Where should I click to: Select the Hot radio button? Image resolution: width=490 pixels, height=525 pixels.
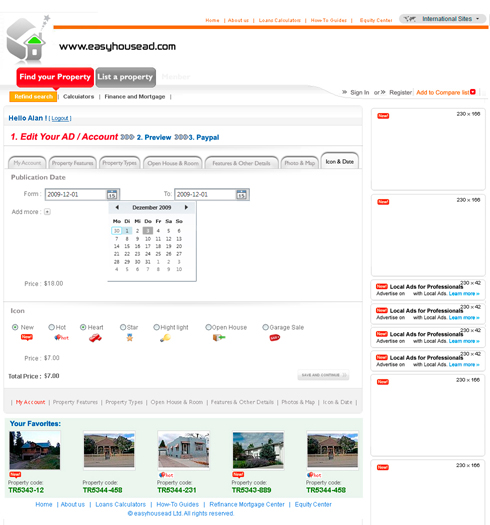coord(51,327)
